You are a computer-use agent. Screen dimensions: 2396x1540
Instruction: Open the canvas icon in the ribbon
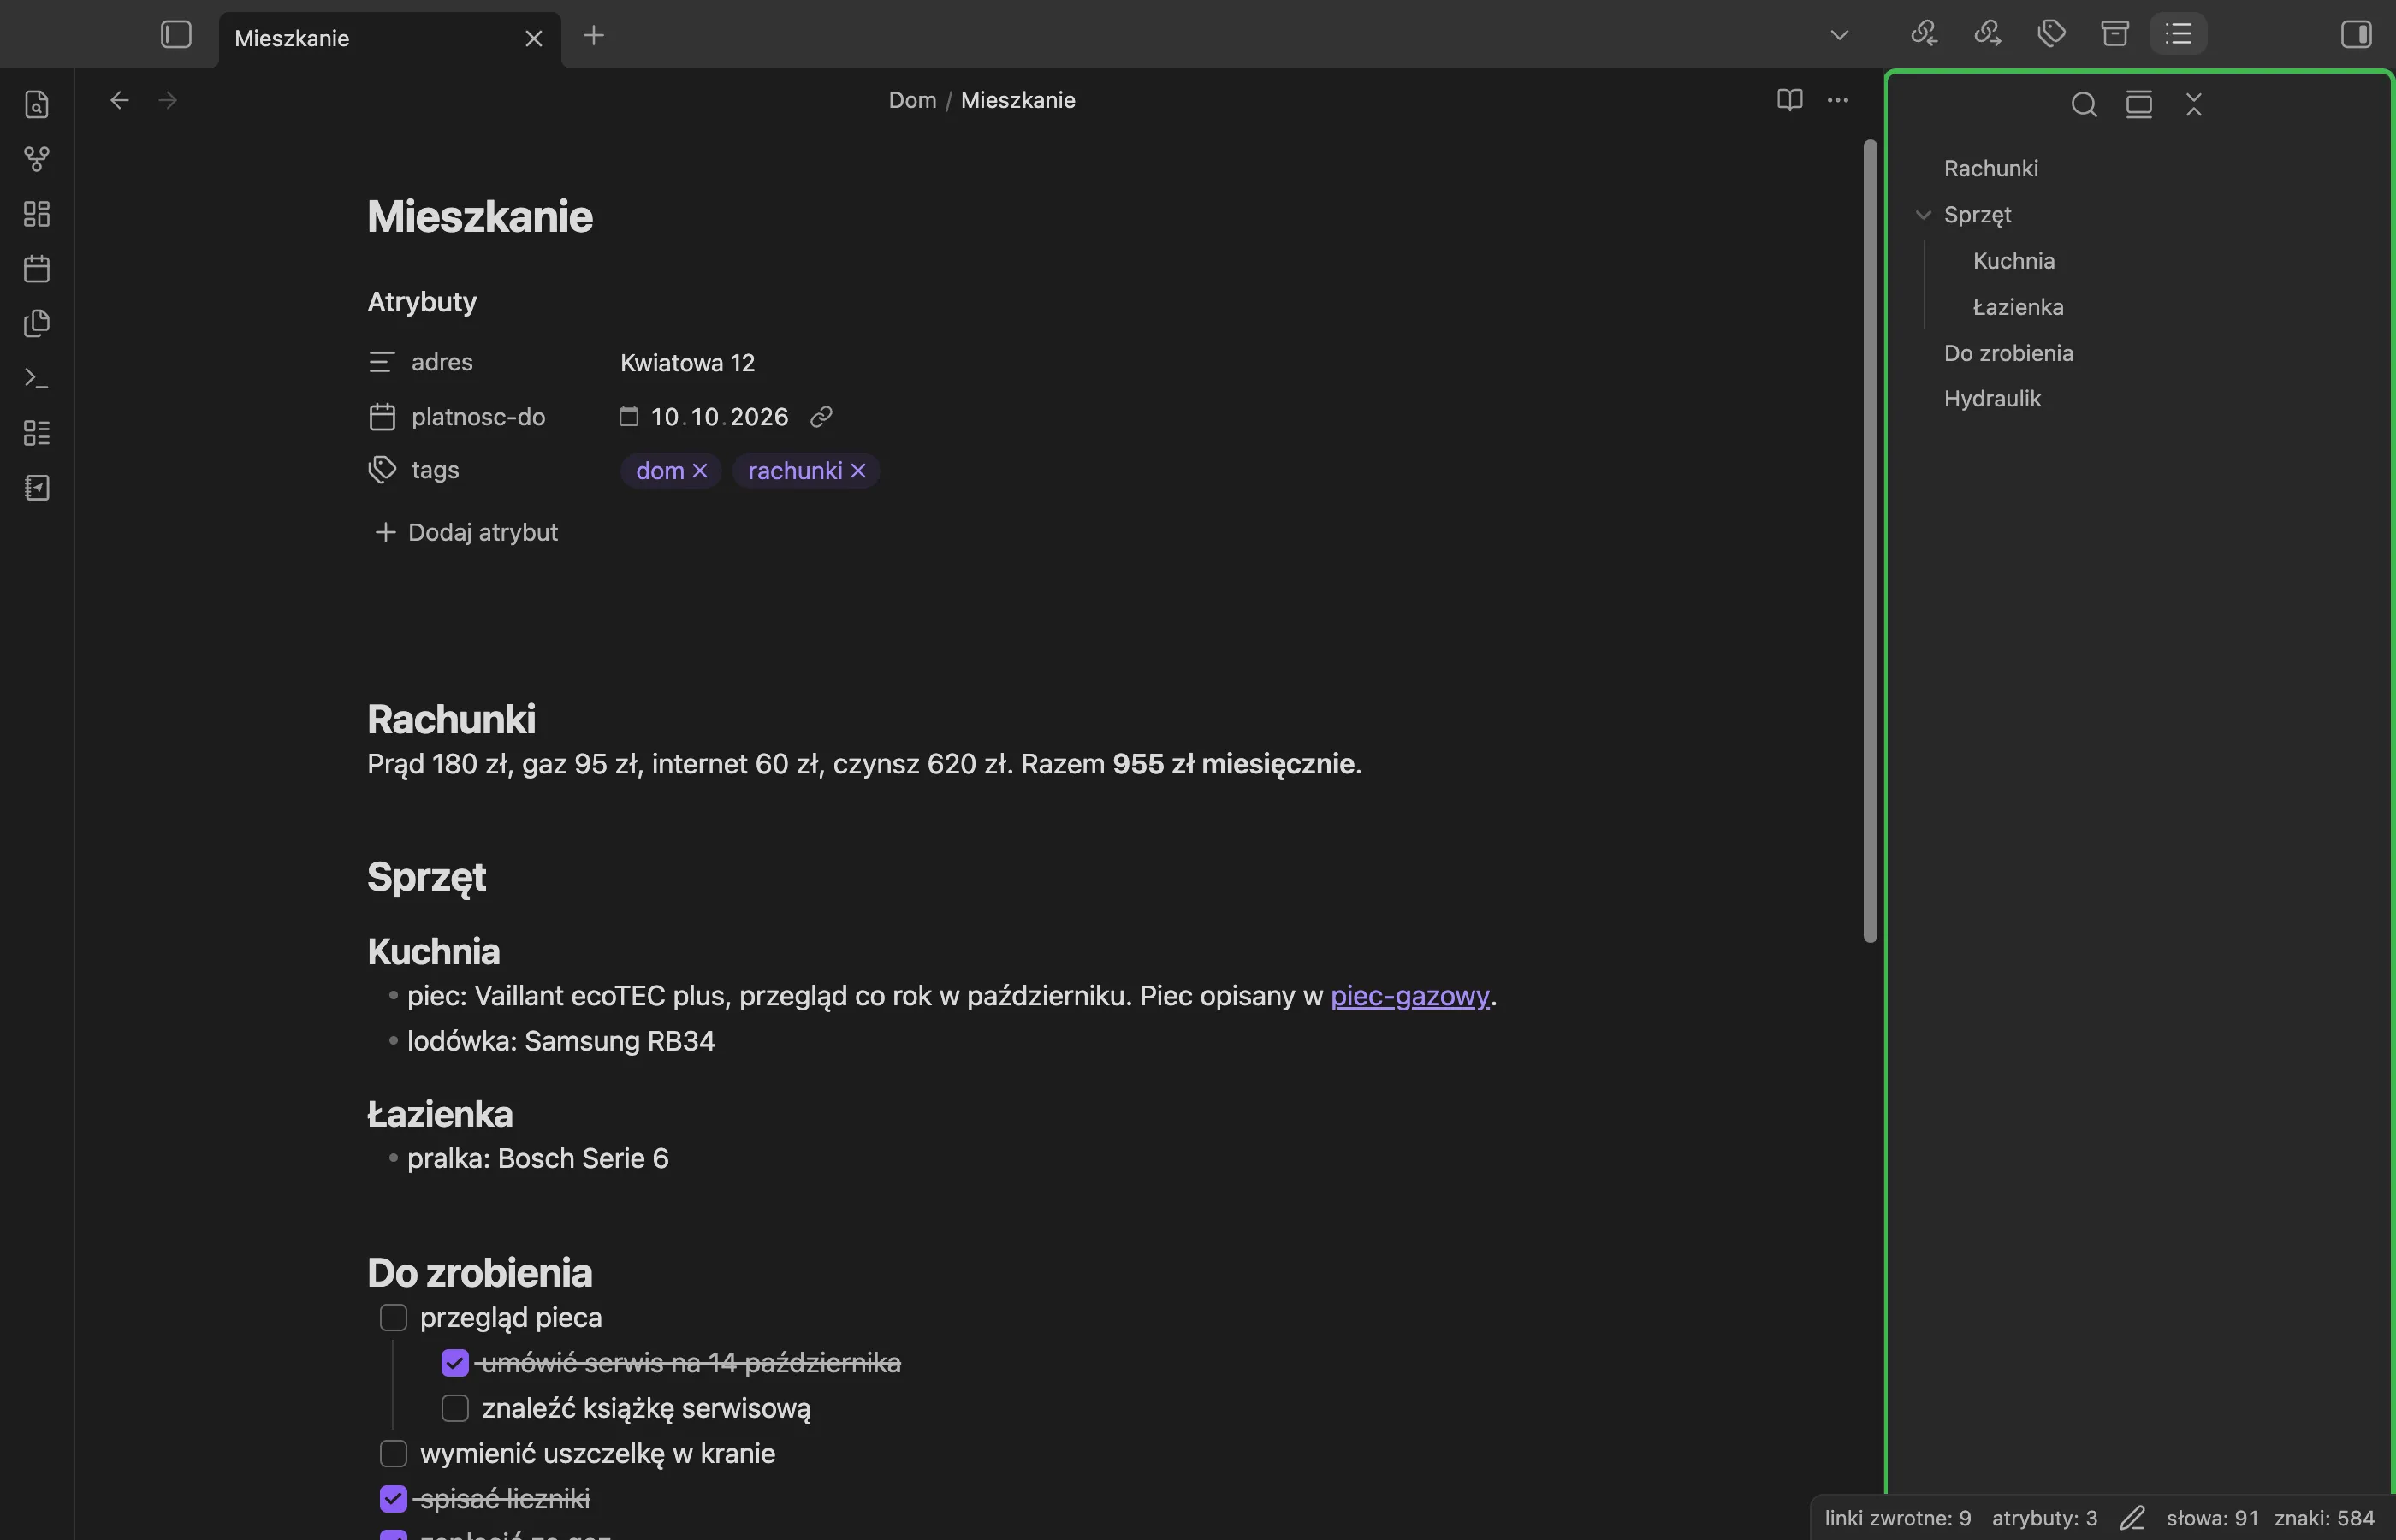(37, 214)
